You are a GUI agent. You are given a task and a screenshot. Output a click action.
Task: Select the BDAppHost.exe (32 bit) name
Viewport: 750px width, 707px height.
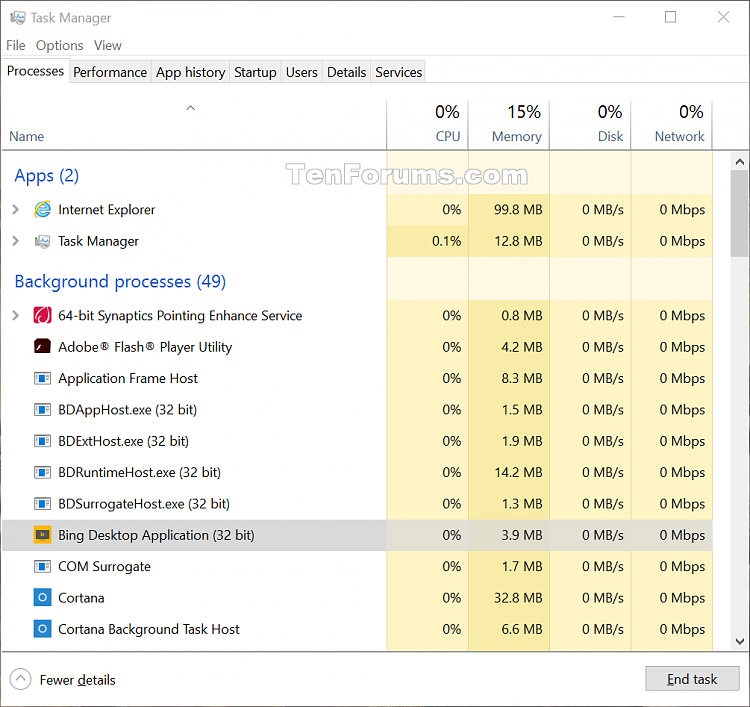(128, 410)
